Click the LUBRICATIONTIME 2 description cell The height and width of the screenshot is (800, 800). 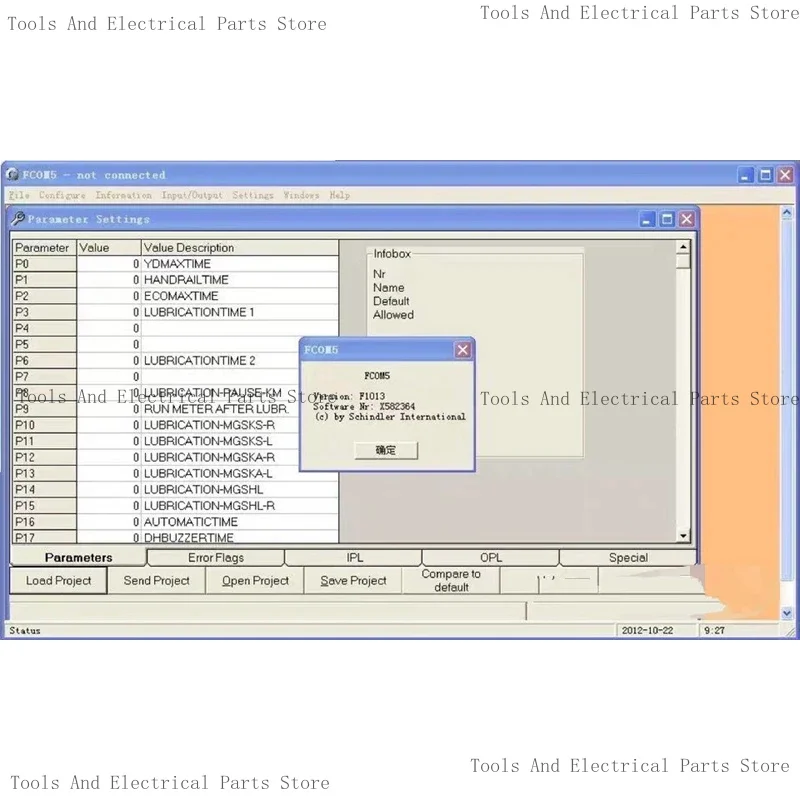220,361
